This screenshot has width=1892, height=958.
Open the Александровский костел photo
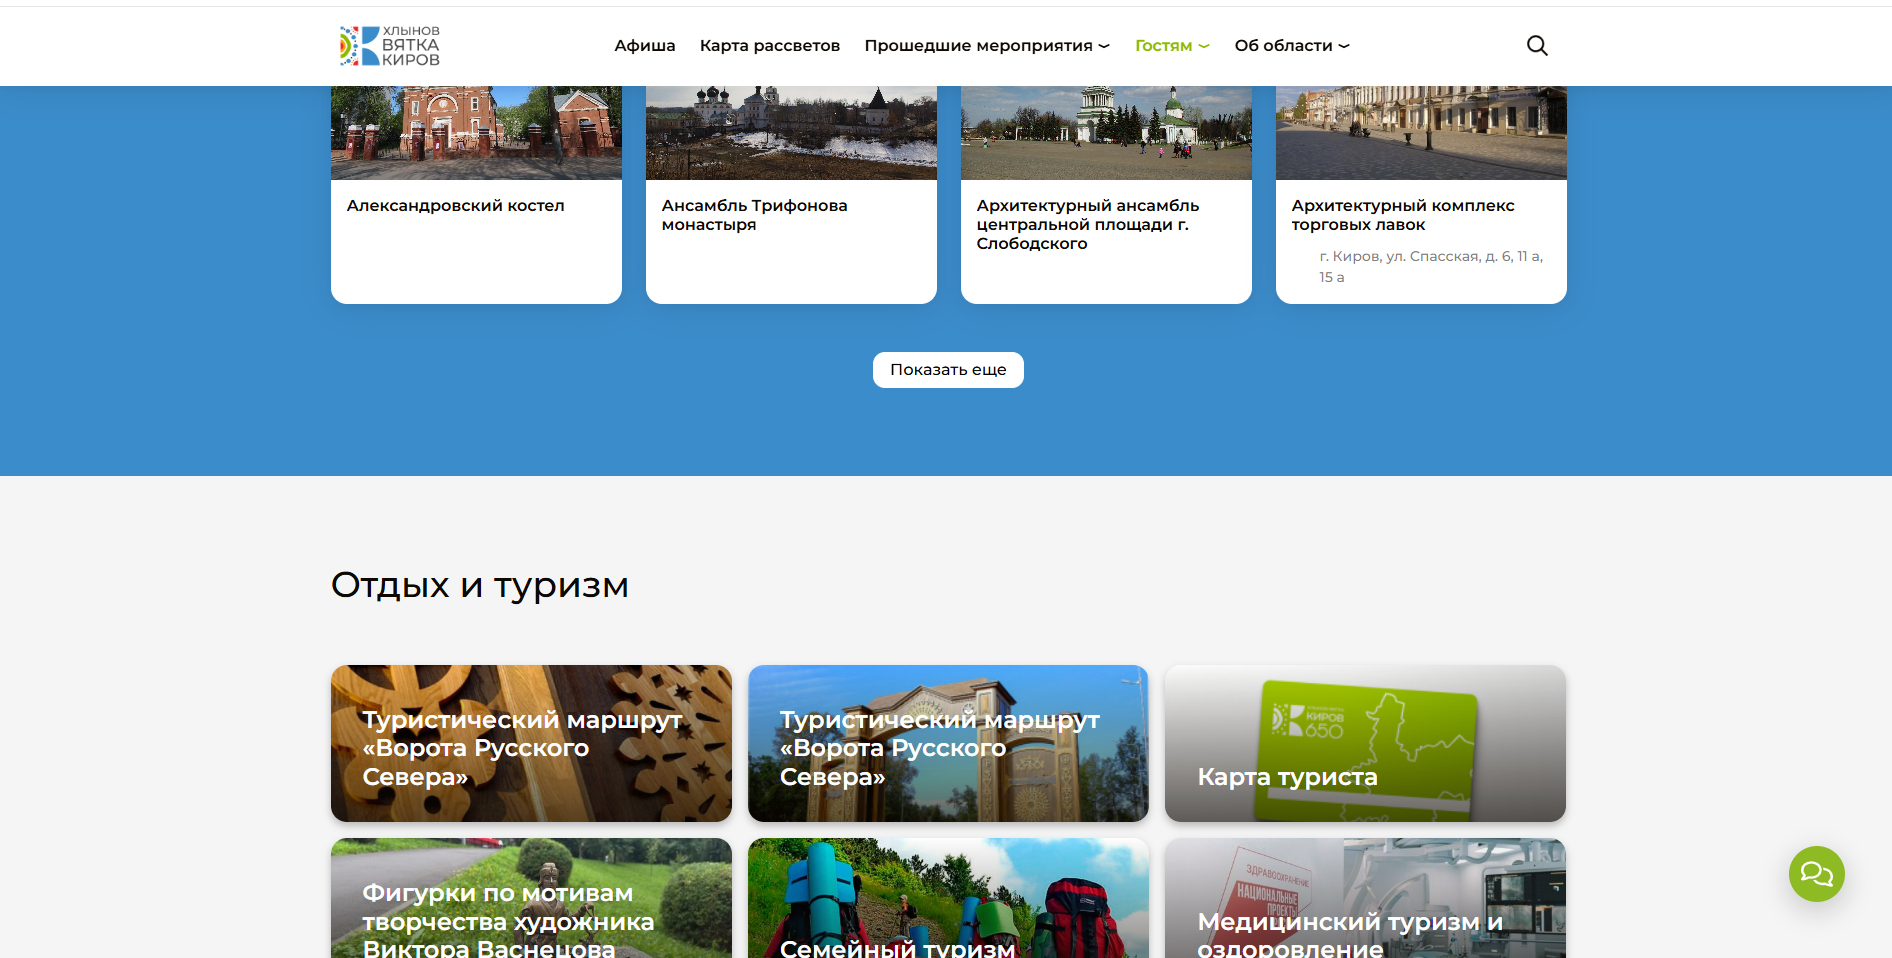point(476,133)
